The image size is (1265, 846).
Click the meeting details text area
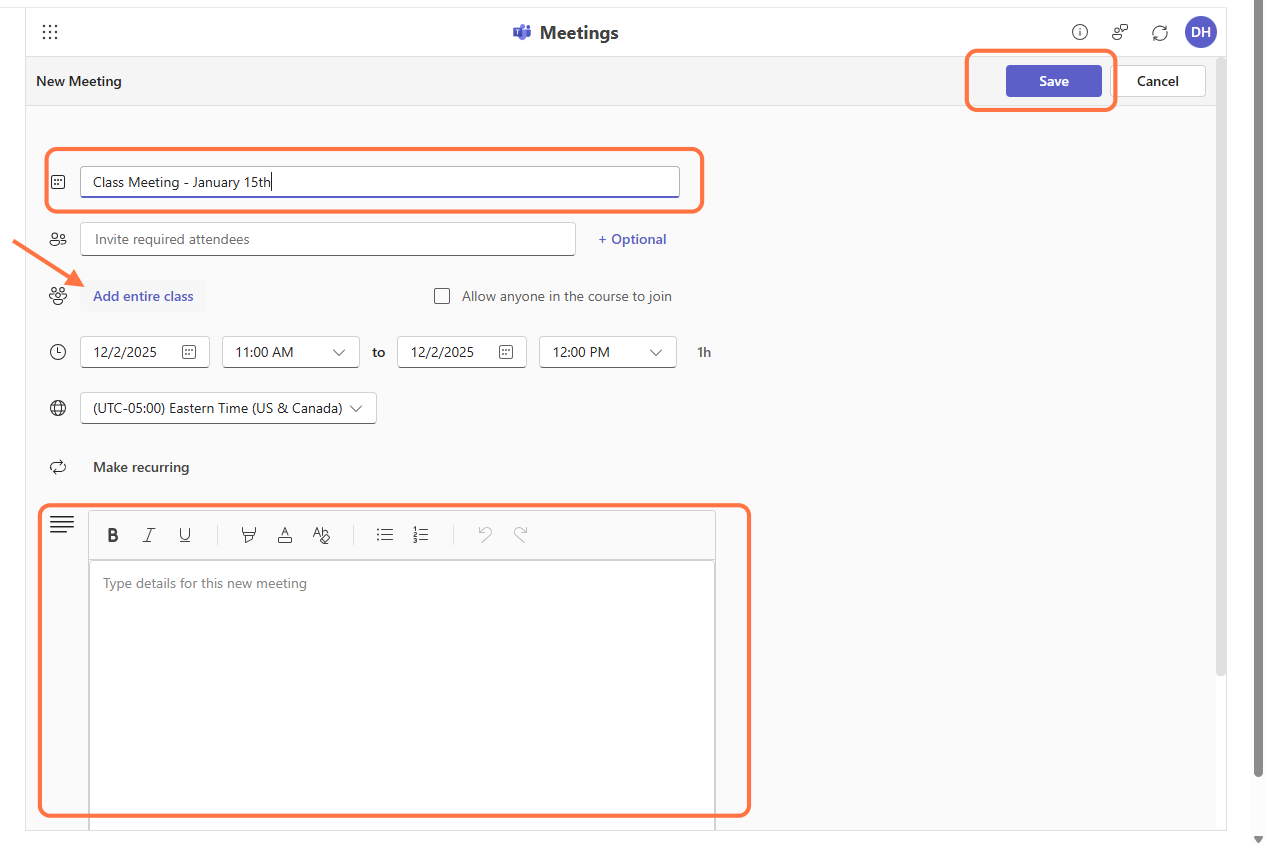[402, 694]
